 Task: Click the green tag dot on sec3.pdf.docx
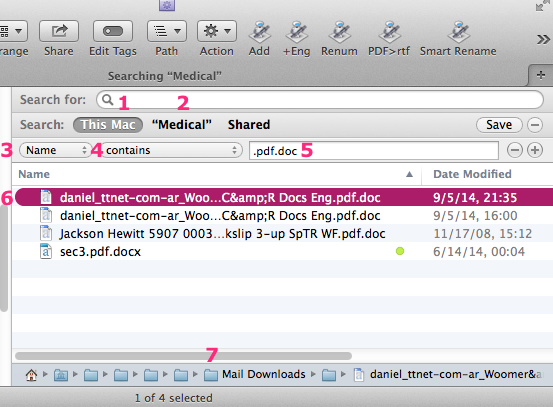(400, 251)
